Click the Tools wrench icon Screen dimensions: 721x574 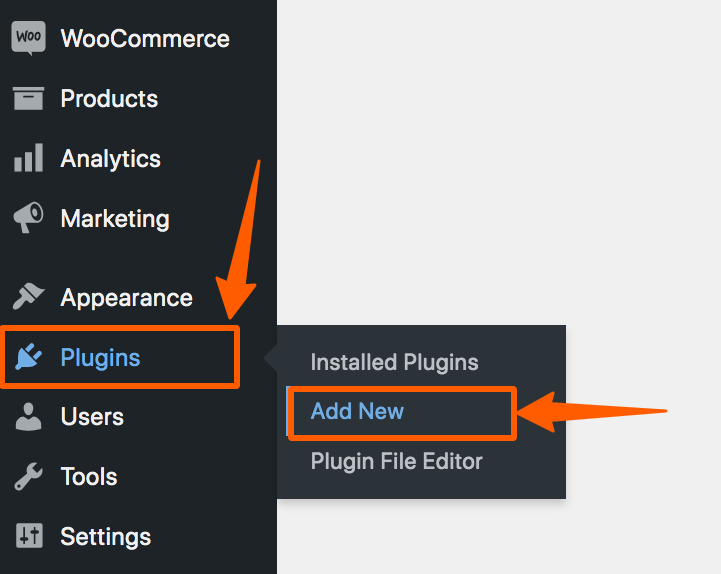pos(29,476)
